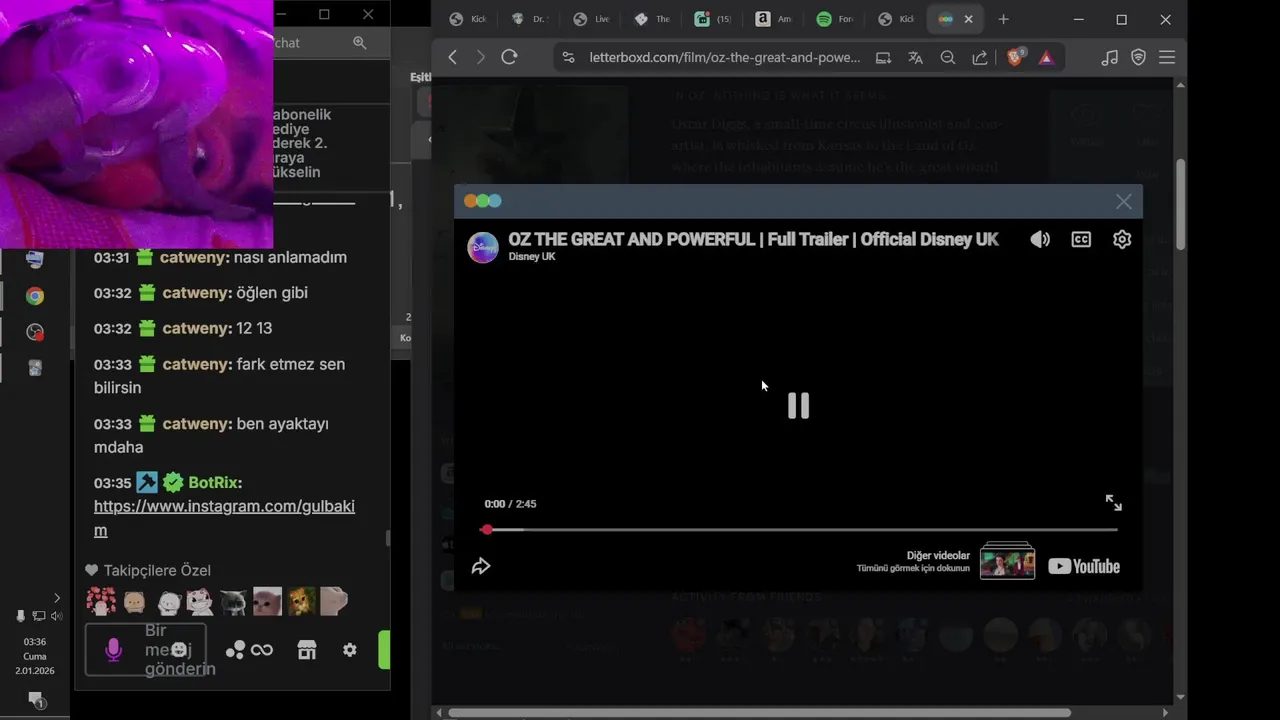Click the Letterboxd page vertical scrollbar
The height and width of the screenshot is (720, 1280).
point(1180,205)
